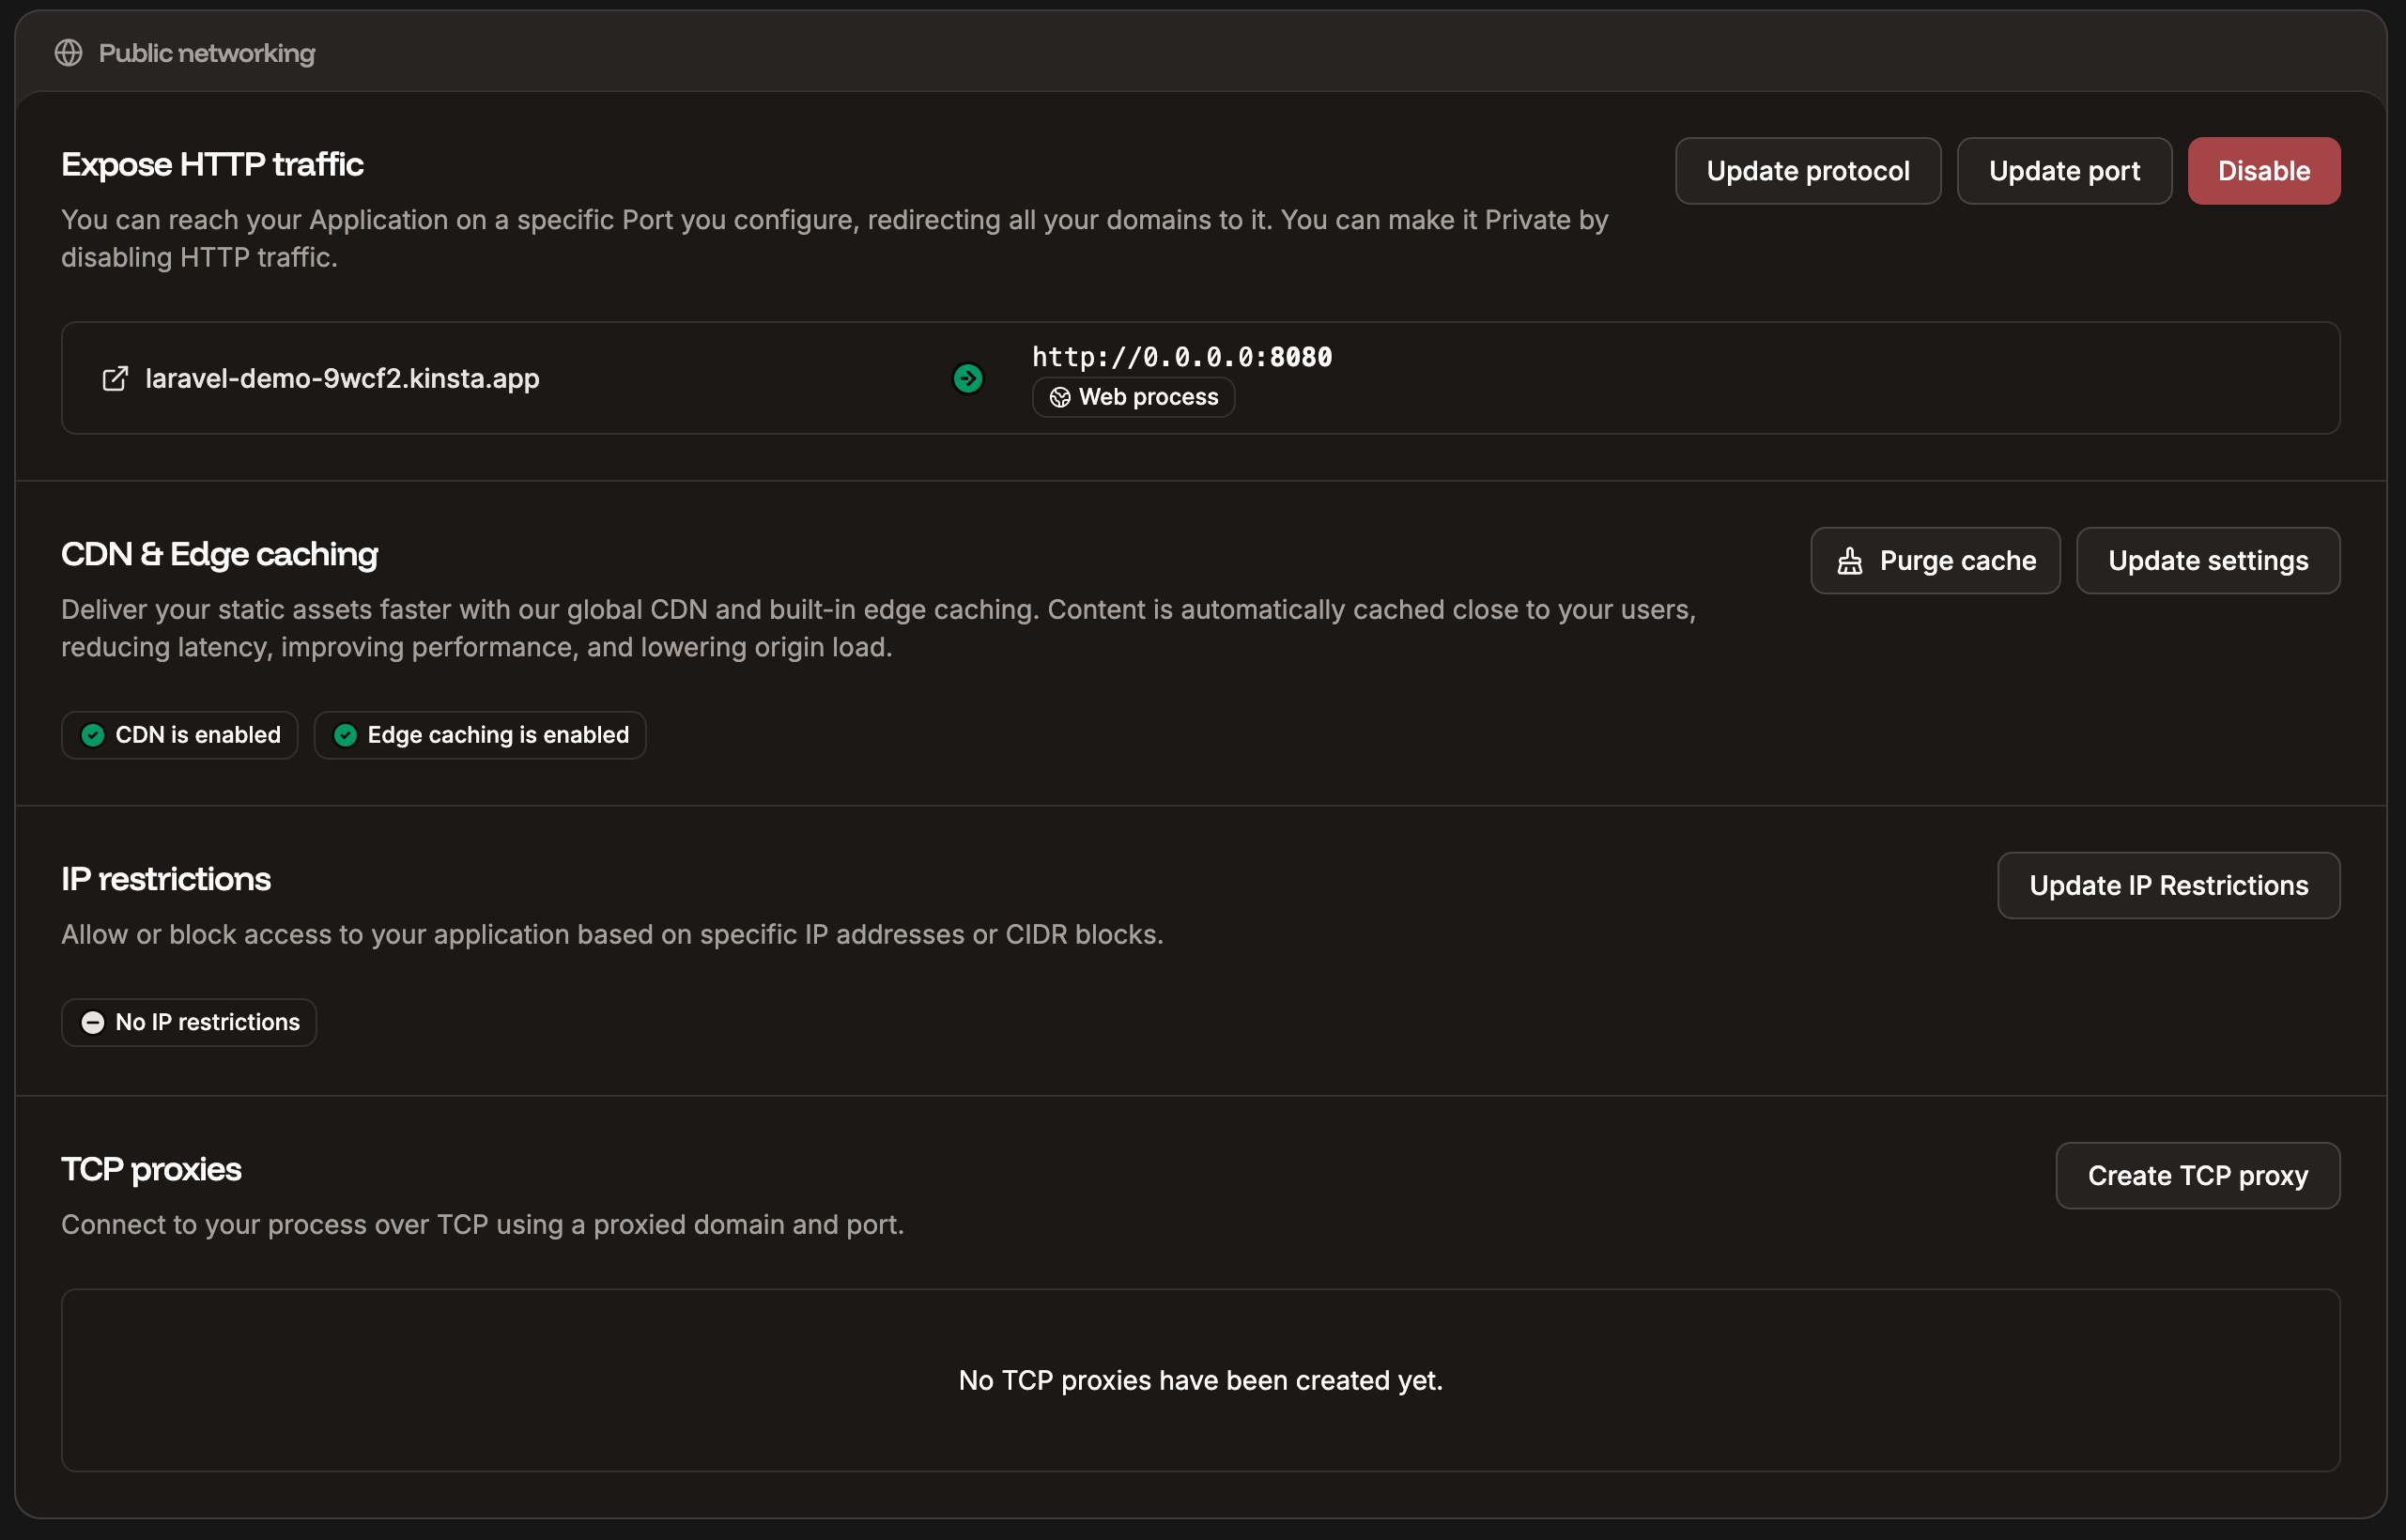Click the Public networking globe icon
This screenshot has width=2406, height=1540.
(69, 53)
